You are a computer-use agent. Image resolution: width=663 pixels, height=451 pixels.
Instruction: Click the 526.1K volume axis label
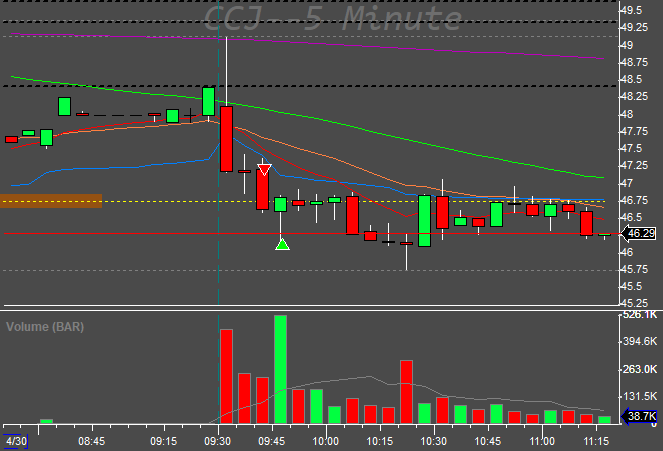coord(640,315)
